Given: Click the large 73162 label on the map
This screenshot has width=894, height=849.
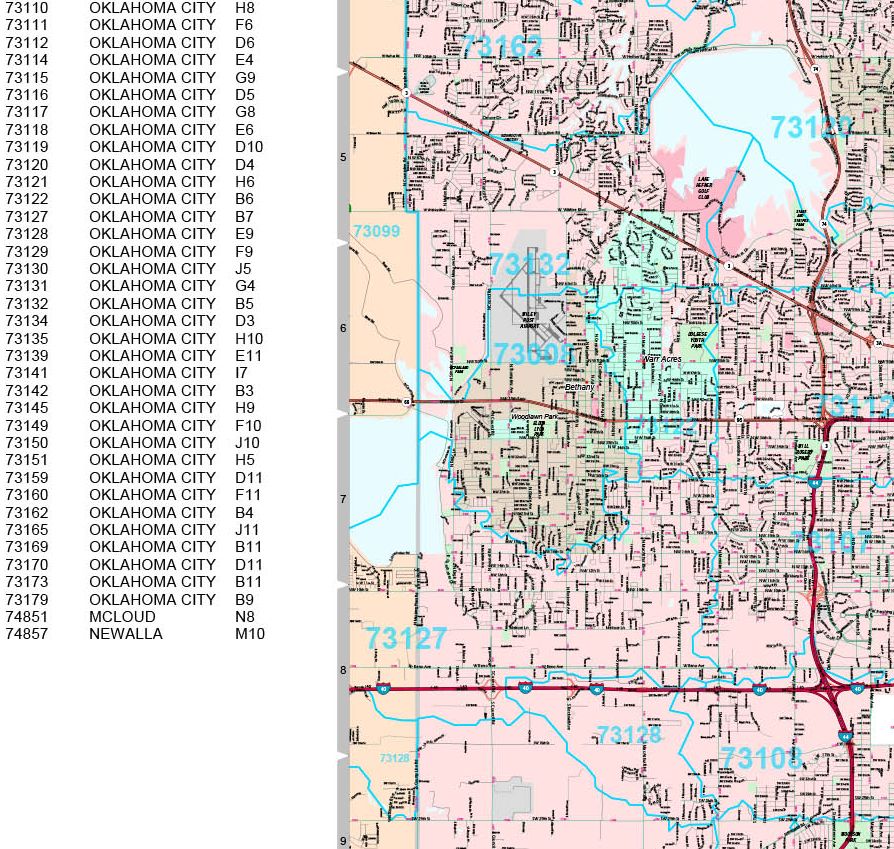Looking at the screenshot, I should coord(501,46).
